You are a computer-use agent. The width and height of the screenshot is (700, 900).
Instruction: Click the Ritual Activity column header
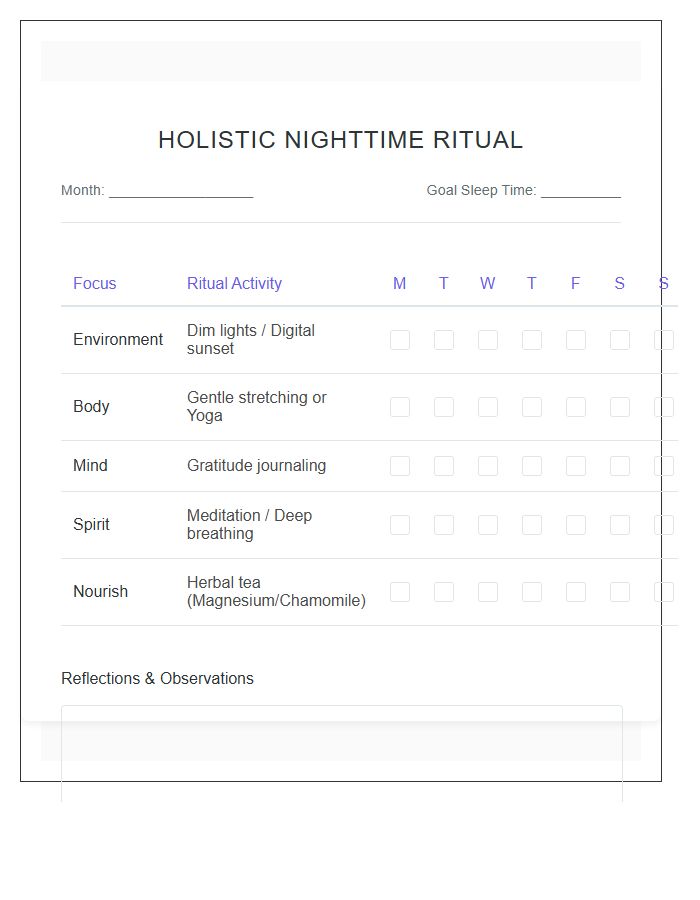click(x=234, y=284)
